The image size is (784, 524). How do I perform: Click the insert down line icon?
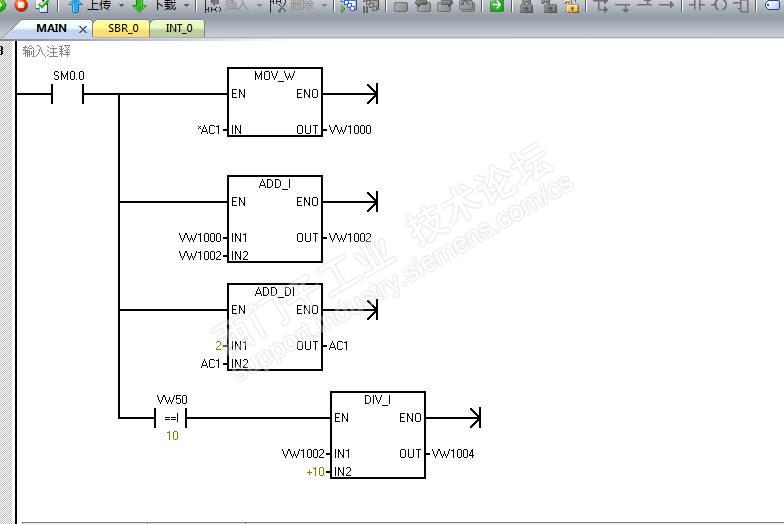pyautogui.click(x=624, y=6)
